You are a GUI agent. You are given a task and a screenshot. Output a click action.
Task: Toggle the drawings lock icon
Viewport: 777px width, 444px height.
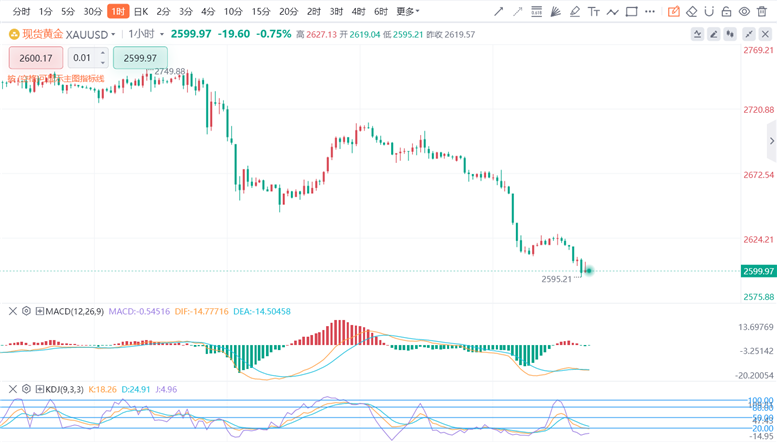click(726, 11)
